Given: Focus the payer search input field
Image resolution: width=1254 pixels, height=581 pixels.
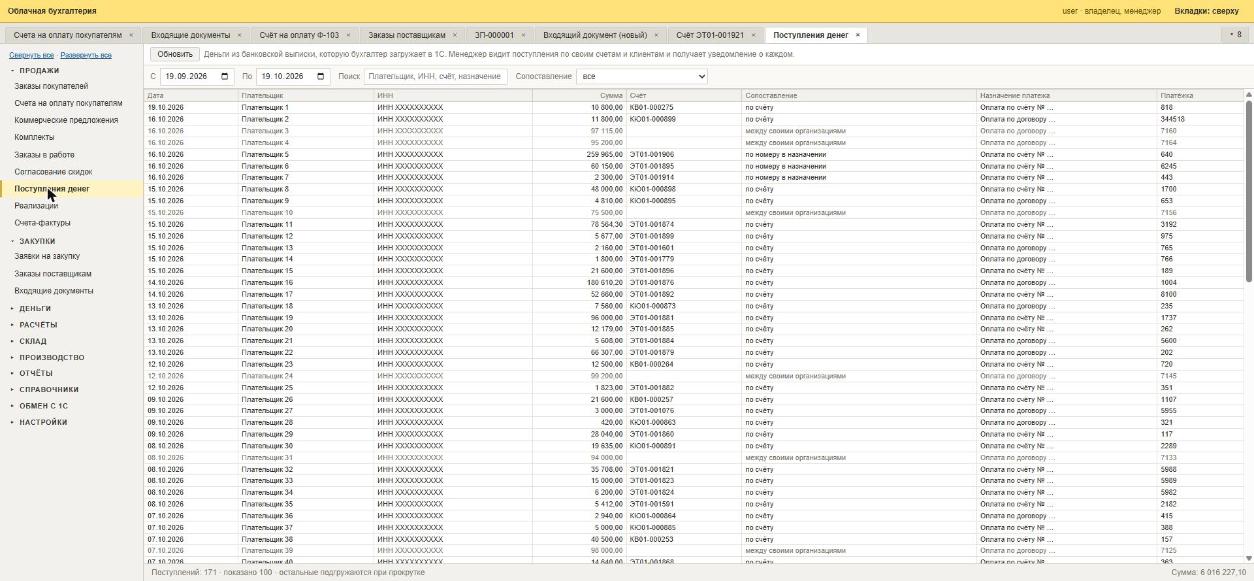Looking at the screenshot, I should [436, 76].
